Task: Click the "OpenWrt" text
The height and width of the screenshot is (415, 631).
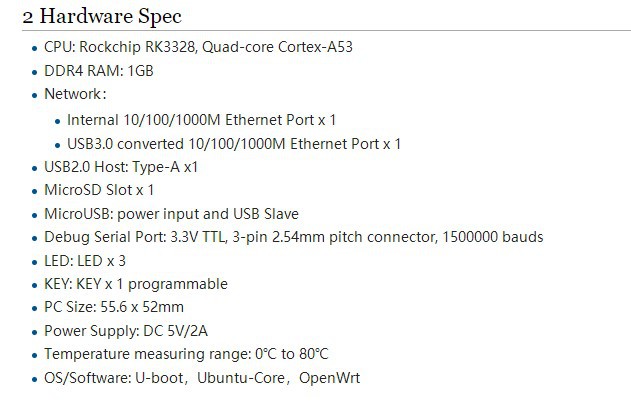Action: pyautogui.click(x=329, y=378)
